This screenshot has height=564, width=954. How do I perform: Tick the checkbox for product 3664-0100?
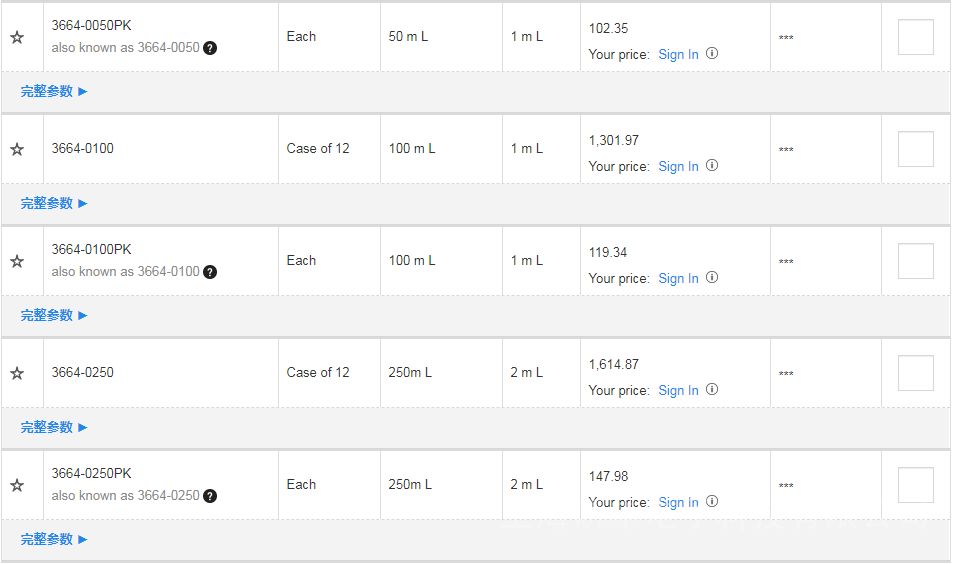point(915,149)
